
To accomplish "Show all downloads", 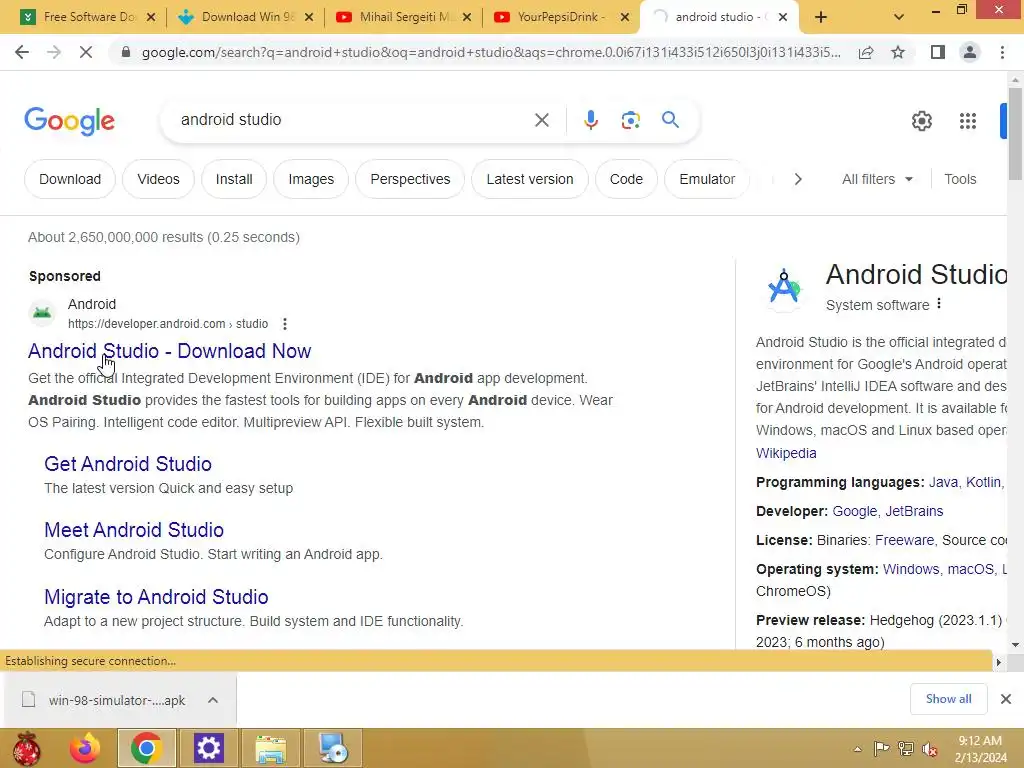I will [948, 699].
